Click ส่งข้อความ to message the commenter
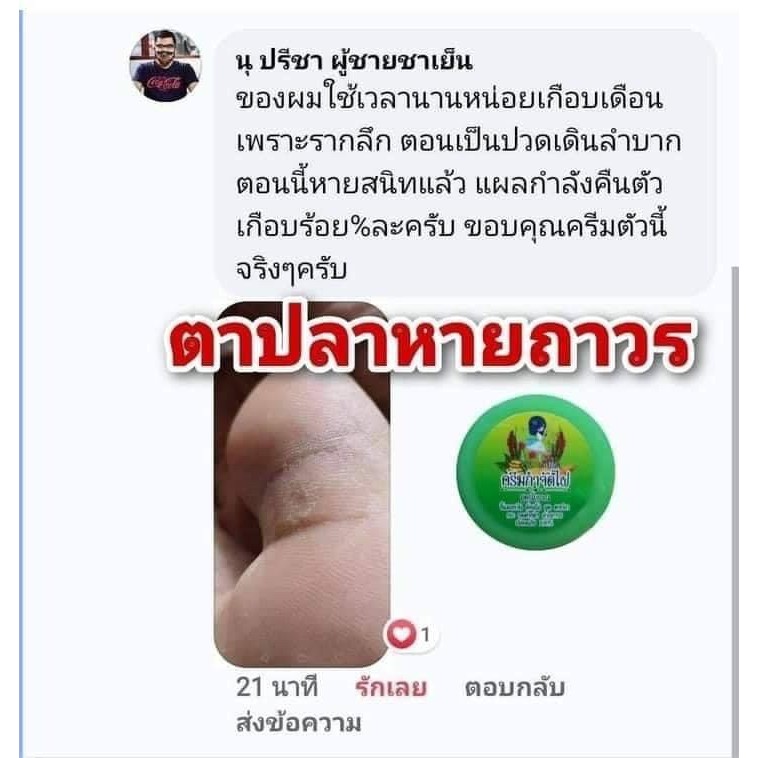 tap(299, 723)
